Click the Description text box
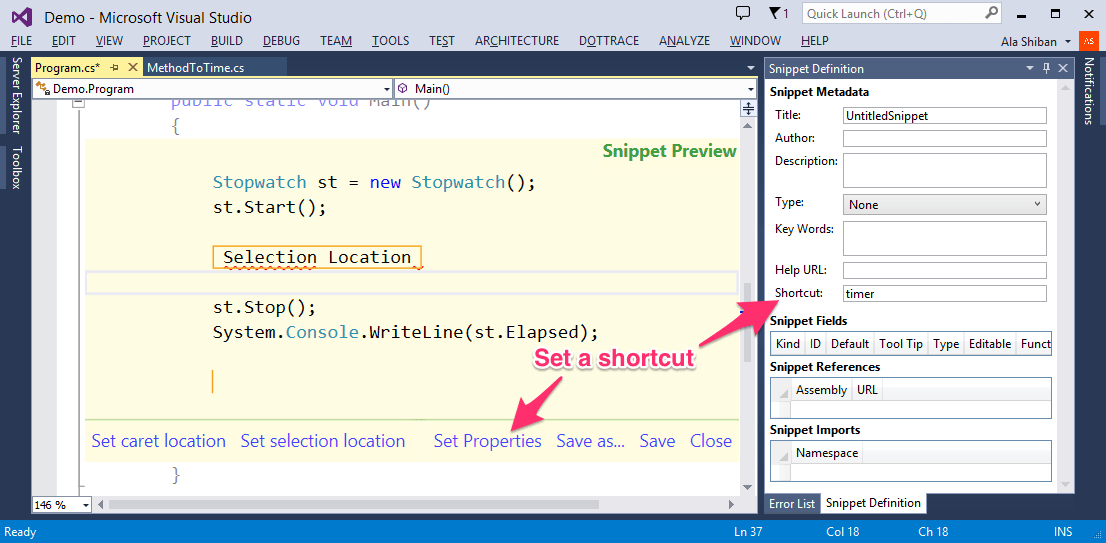The height and width of the screenshot is (543, 1106). [944, 170]
